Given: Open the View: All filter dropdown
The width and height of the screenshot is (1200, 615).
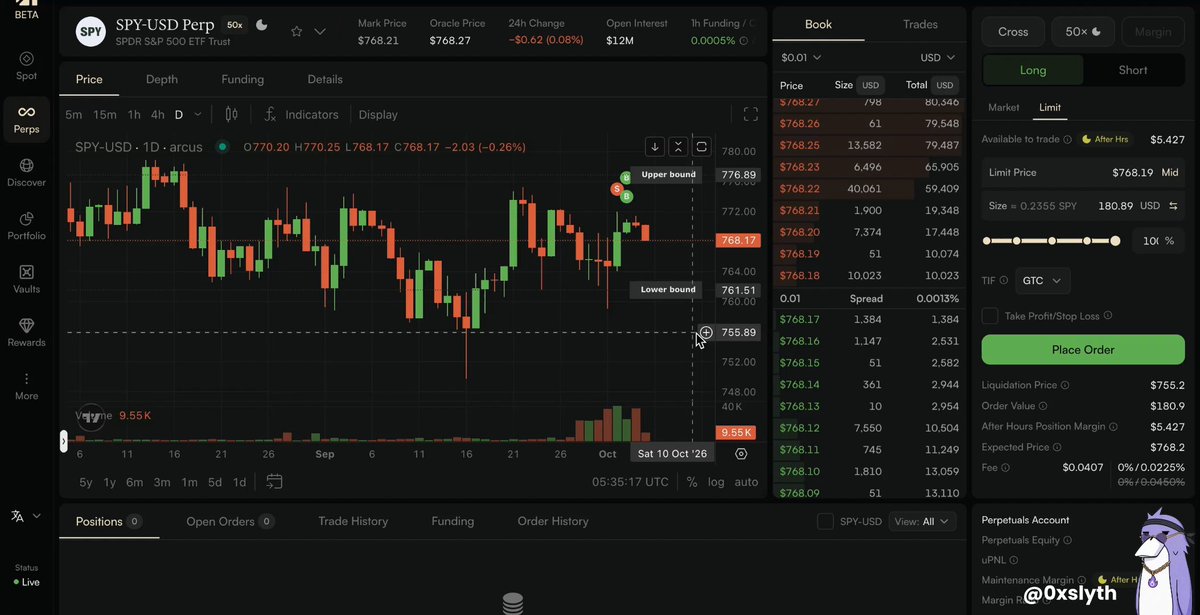Looking at the screenshot, I should (x=922, y=521).
